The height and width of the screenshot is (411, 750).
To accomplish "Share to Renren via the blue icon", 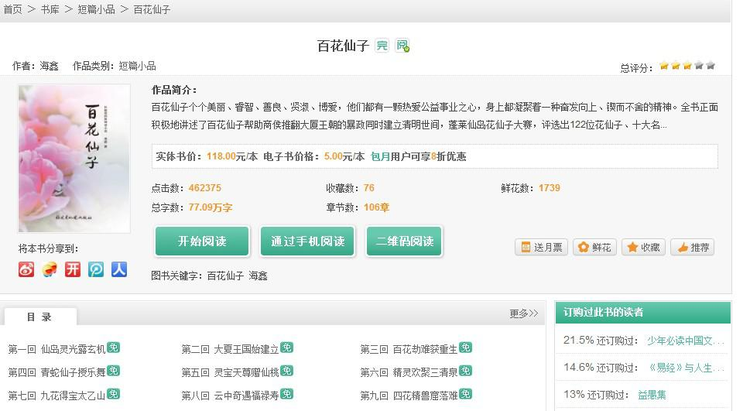I will click(x=119, y=269).
